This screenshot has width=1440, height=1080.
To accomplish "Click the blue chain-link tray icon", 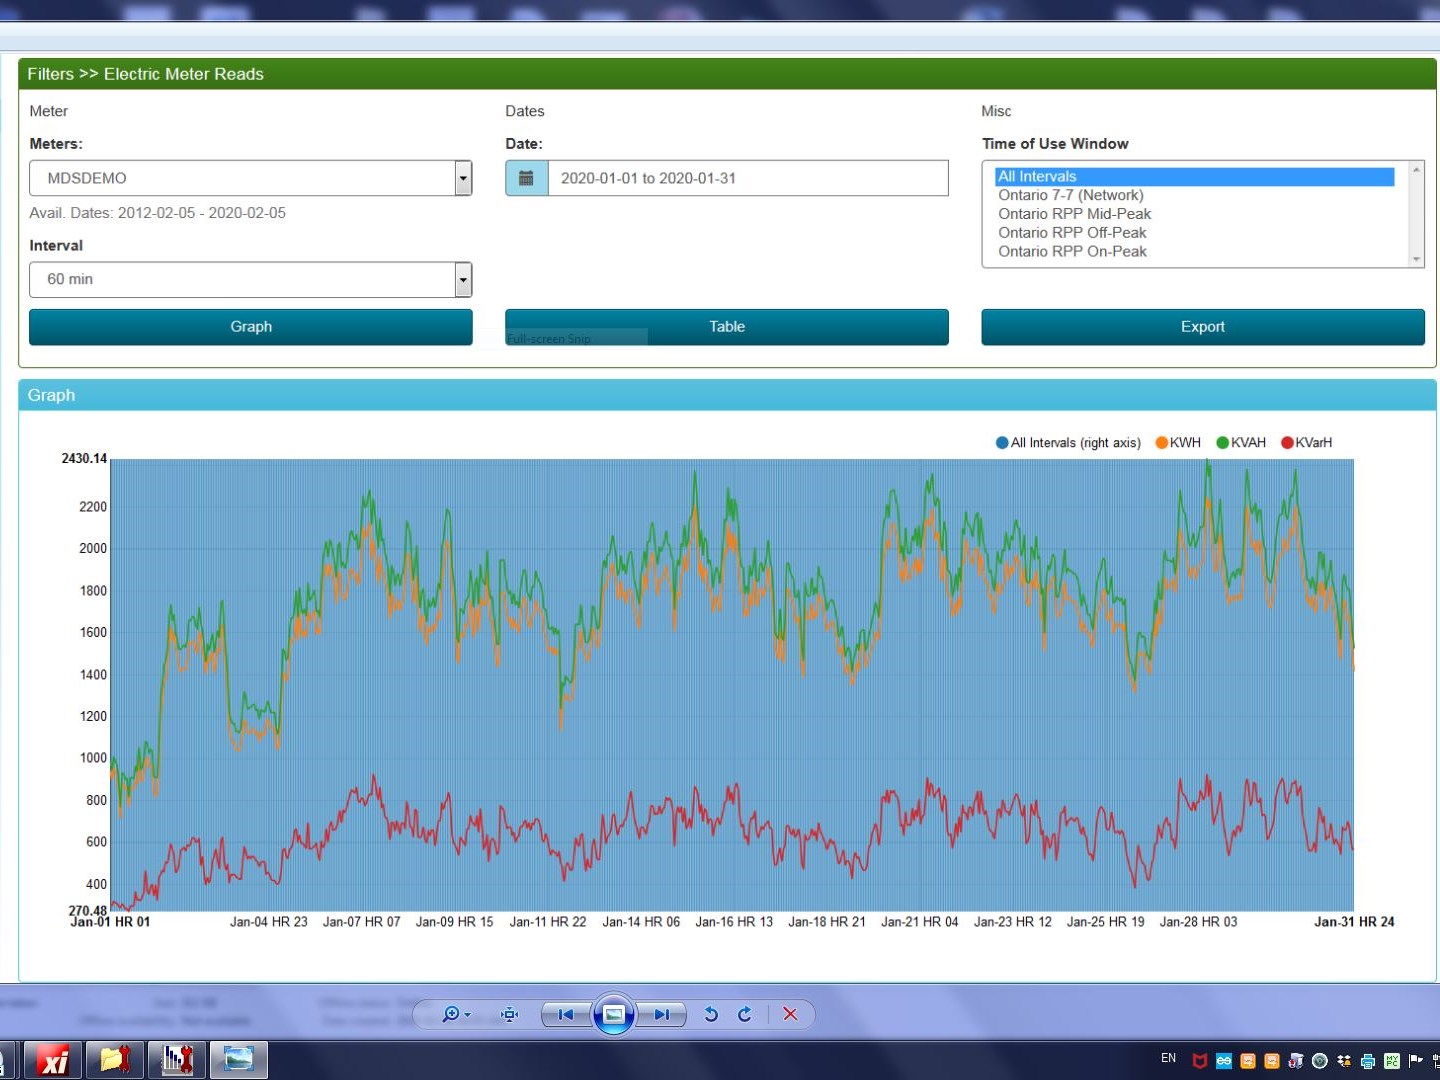I will [1224, 1061].
